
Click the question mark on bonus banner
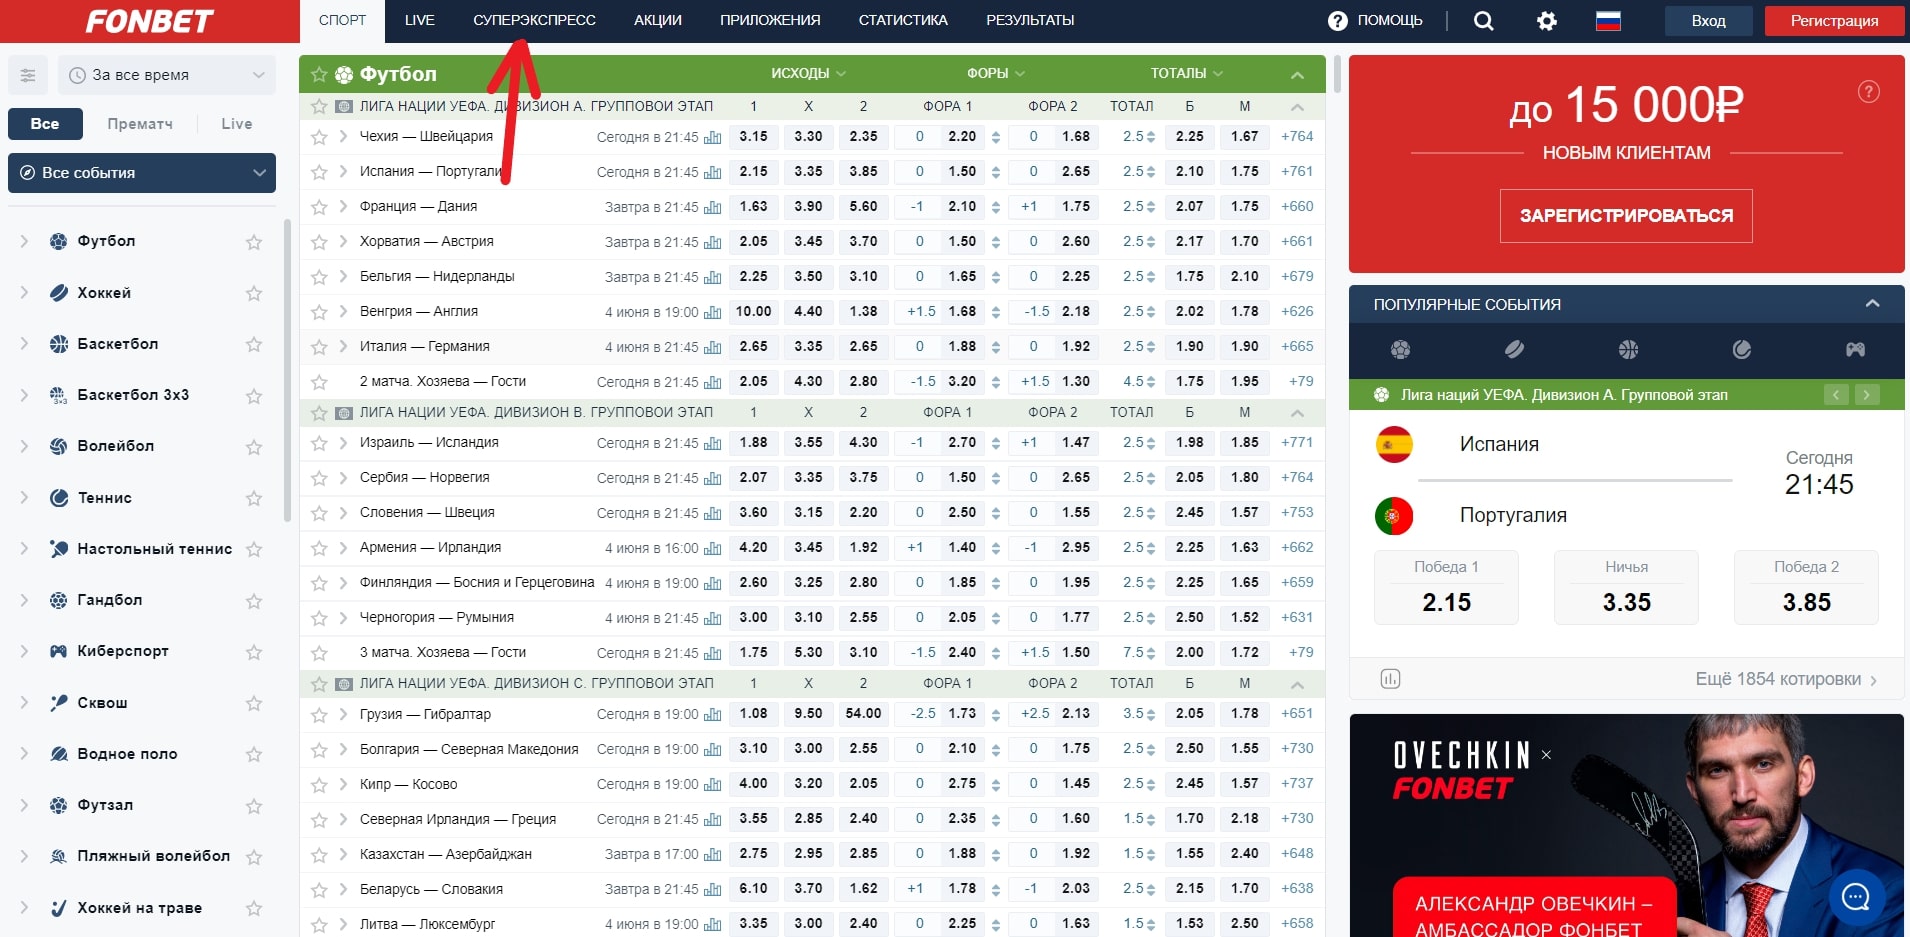pos(1868,92)
